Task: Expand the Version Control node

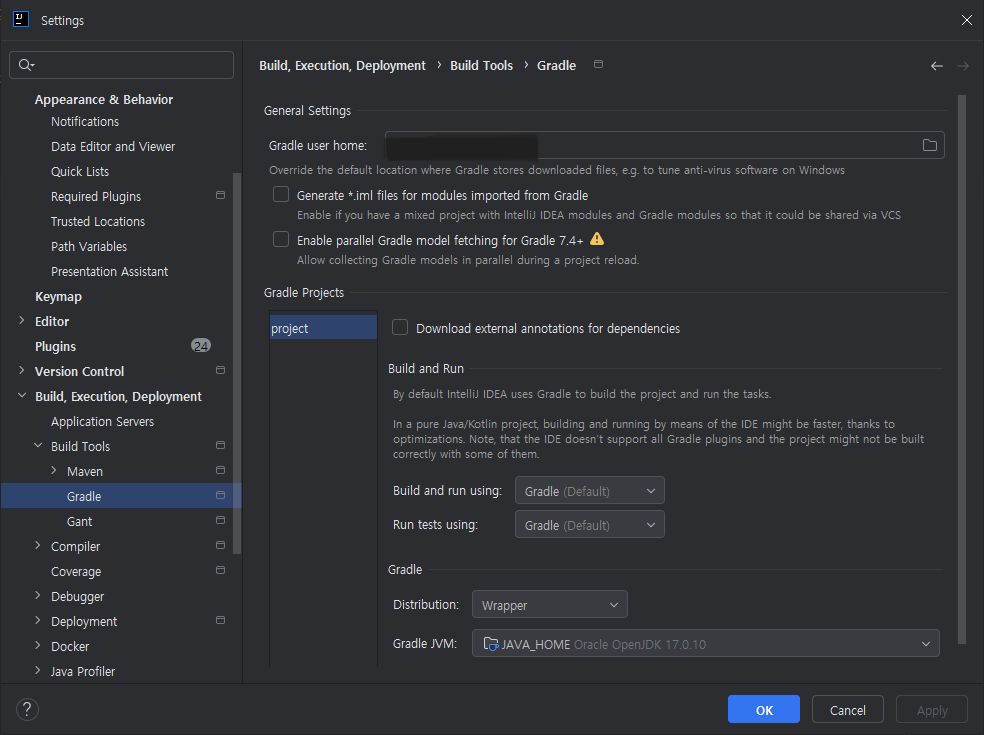Action: tap(22, 370)
